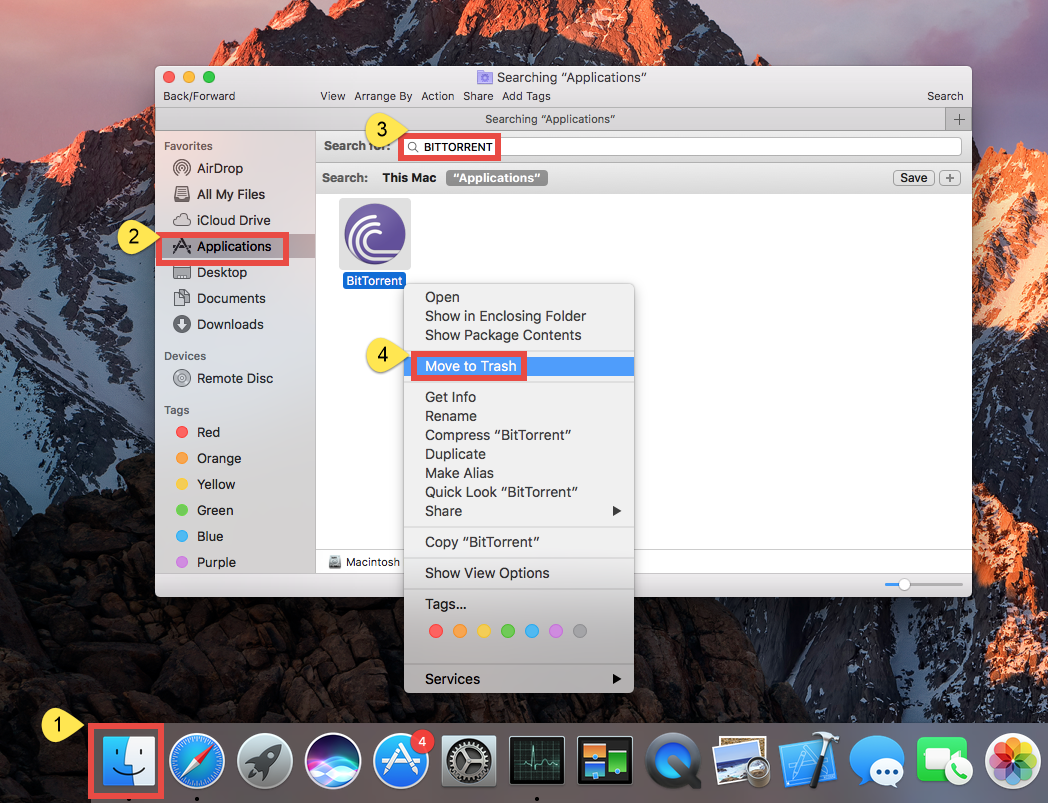Click the Save button for the search

click(x=912, y=177)
